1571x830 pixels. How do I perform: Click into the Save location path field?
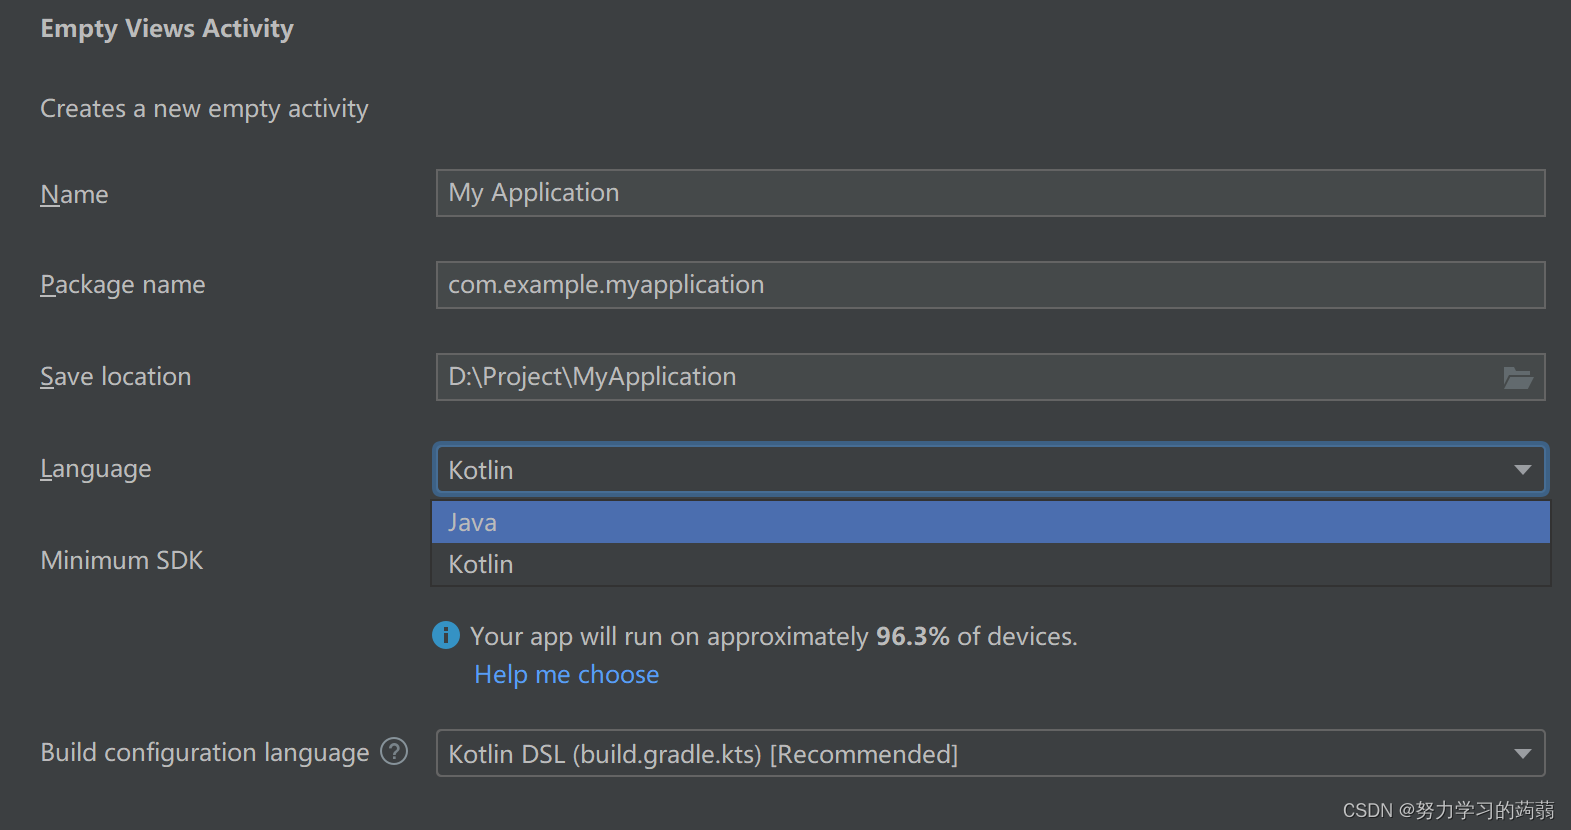click(x=960, y=377)
